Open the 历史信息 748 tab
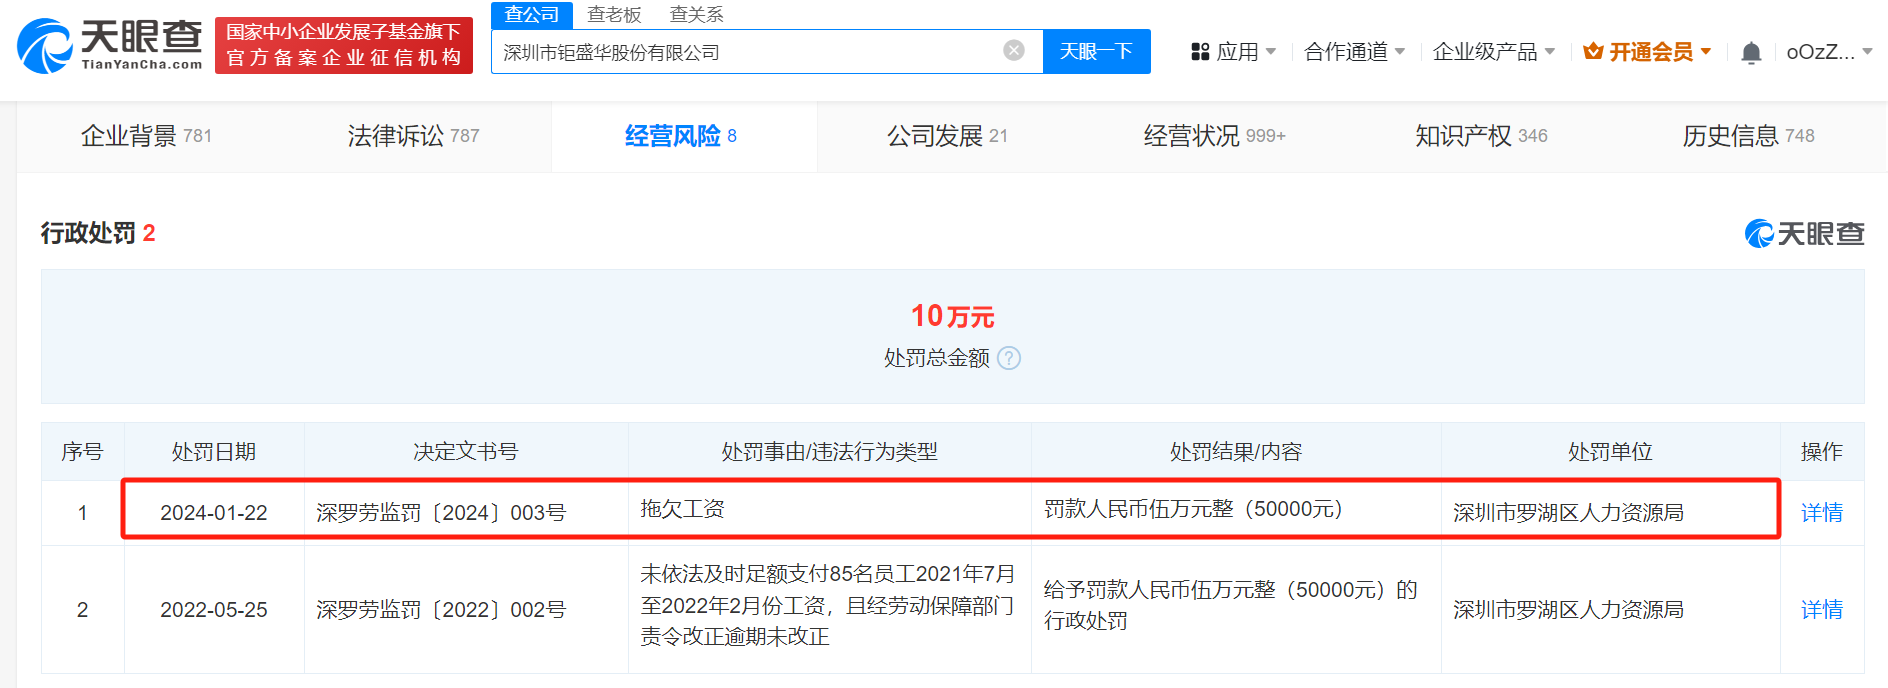 point(1749,136)
